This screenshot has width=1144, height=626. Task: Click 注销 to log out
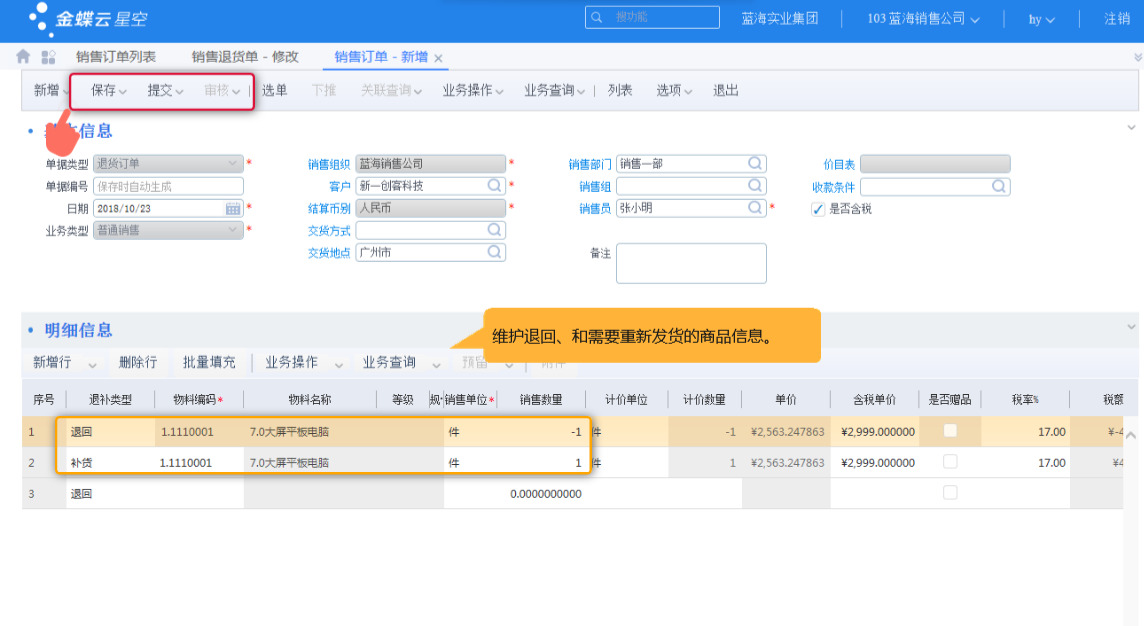point(1117,19)
